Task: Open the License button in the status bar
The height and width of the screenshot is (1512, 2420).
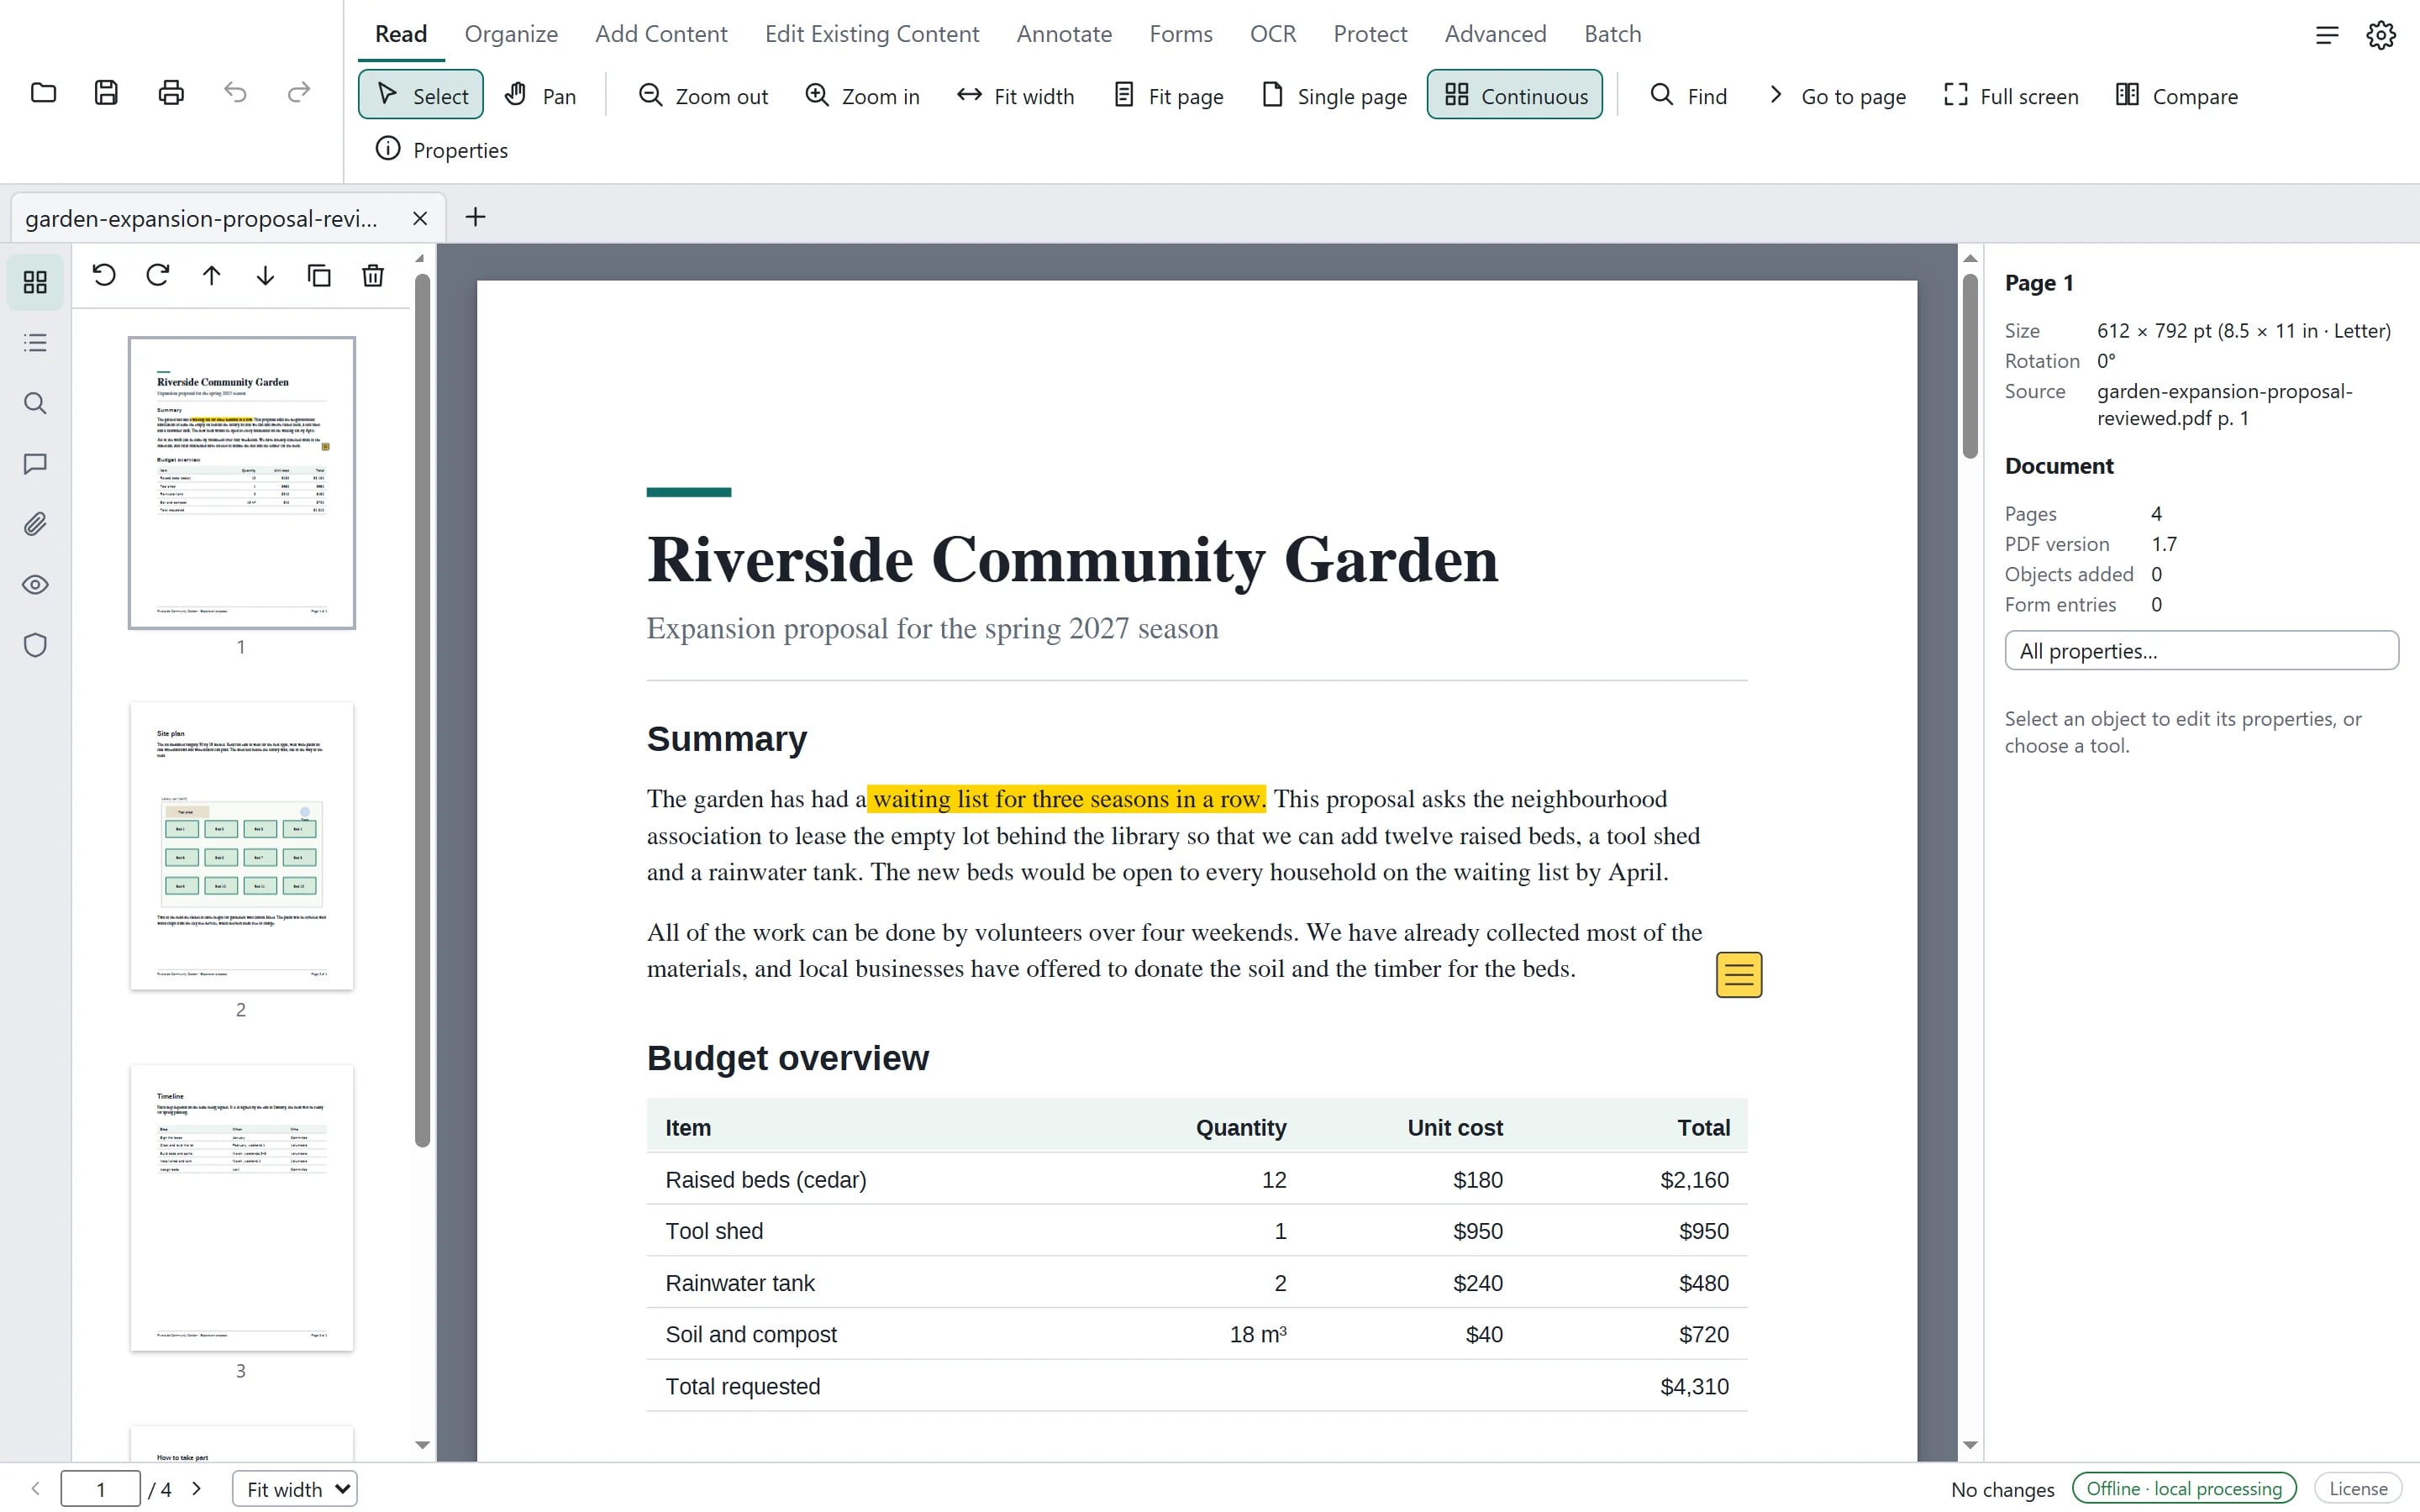Action: coord(2358,1489)
